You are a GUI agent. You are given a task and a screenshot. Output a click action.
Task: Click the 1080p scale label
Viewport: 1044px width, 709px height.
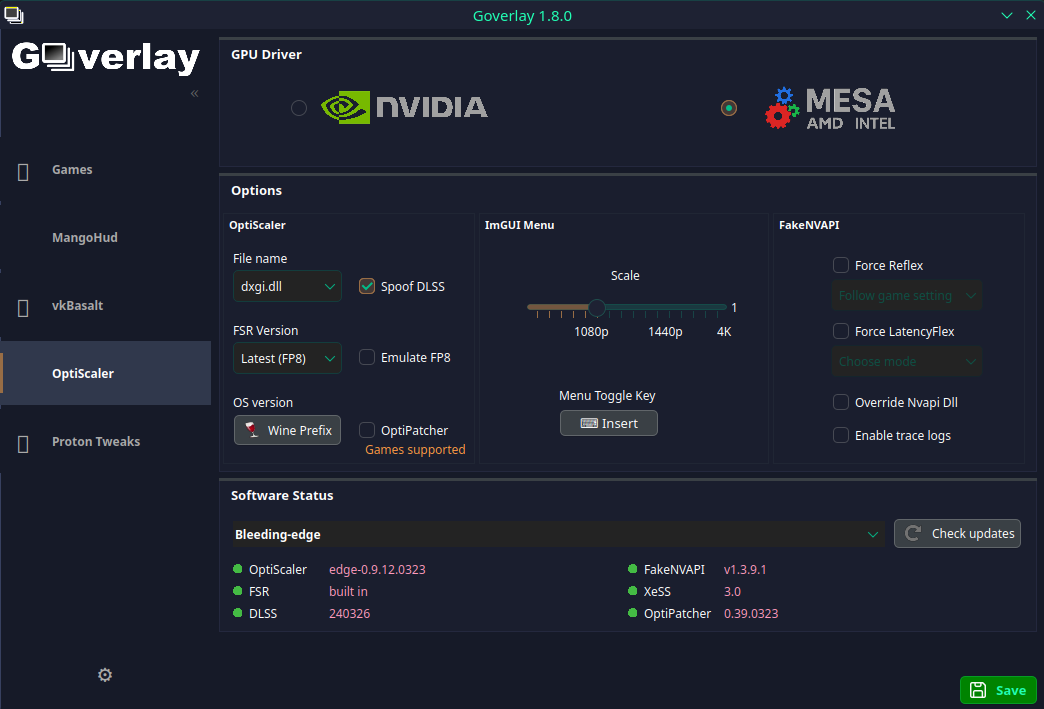[591, 332]
